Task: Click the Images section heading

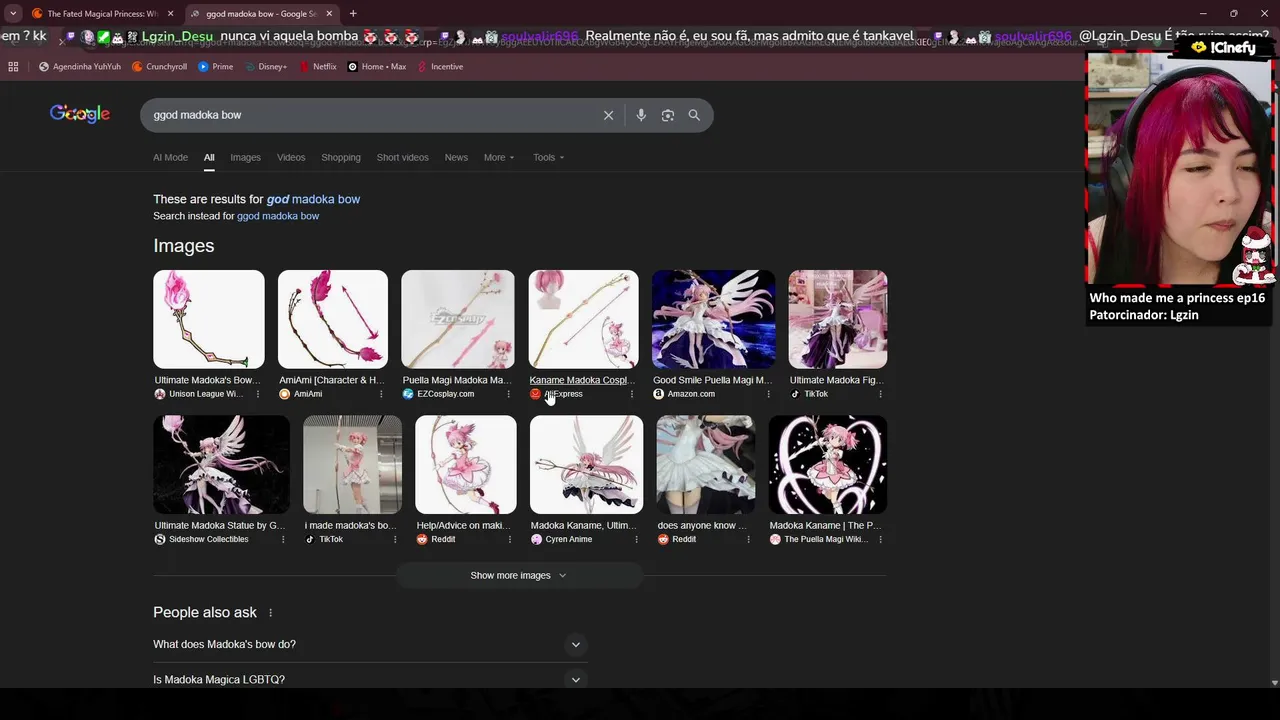Action: tap(184, 246)
